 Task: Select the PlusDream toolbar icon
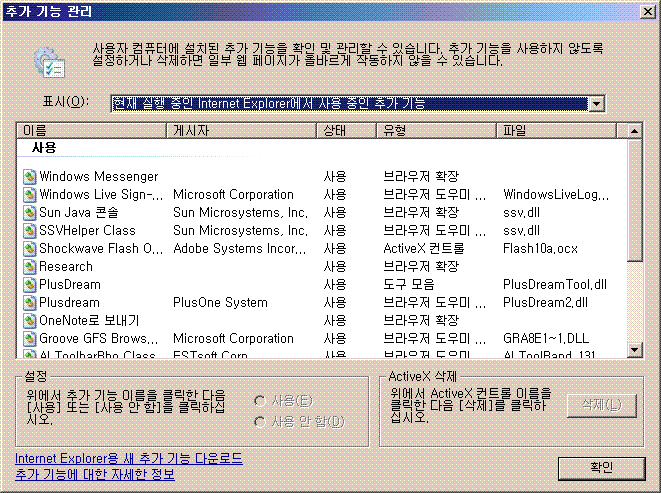[29, 285]
